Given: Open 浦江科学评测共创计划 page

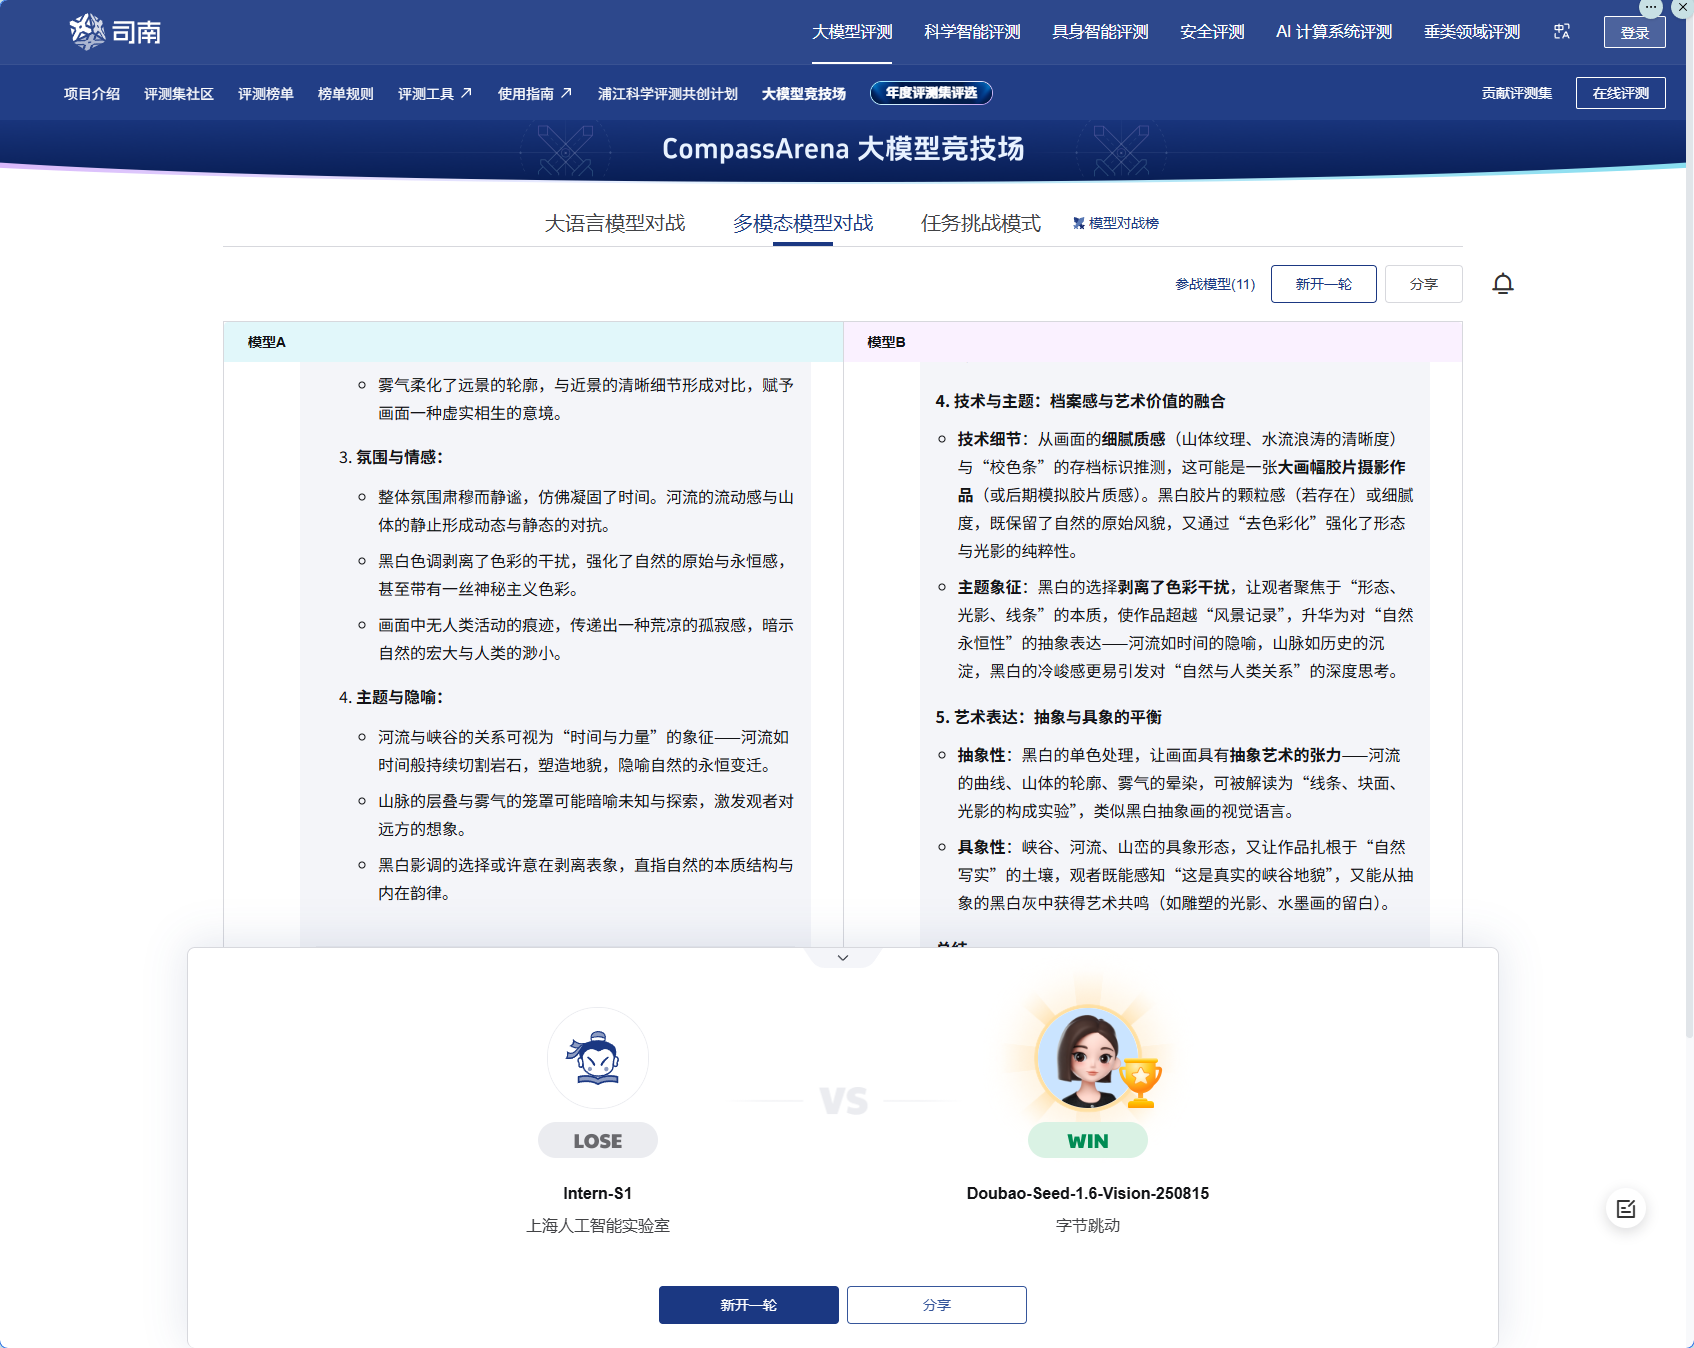Looking at the screenshot, I should click(668, 94).
